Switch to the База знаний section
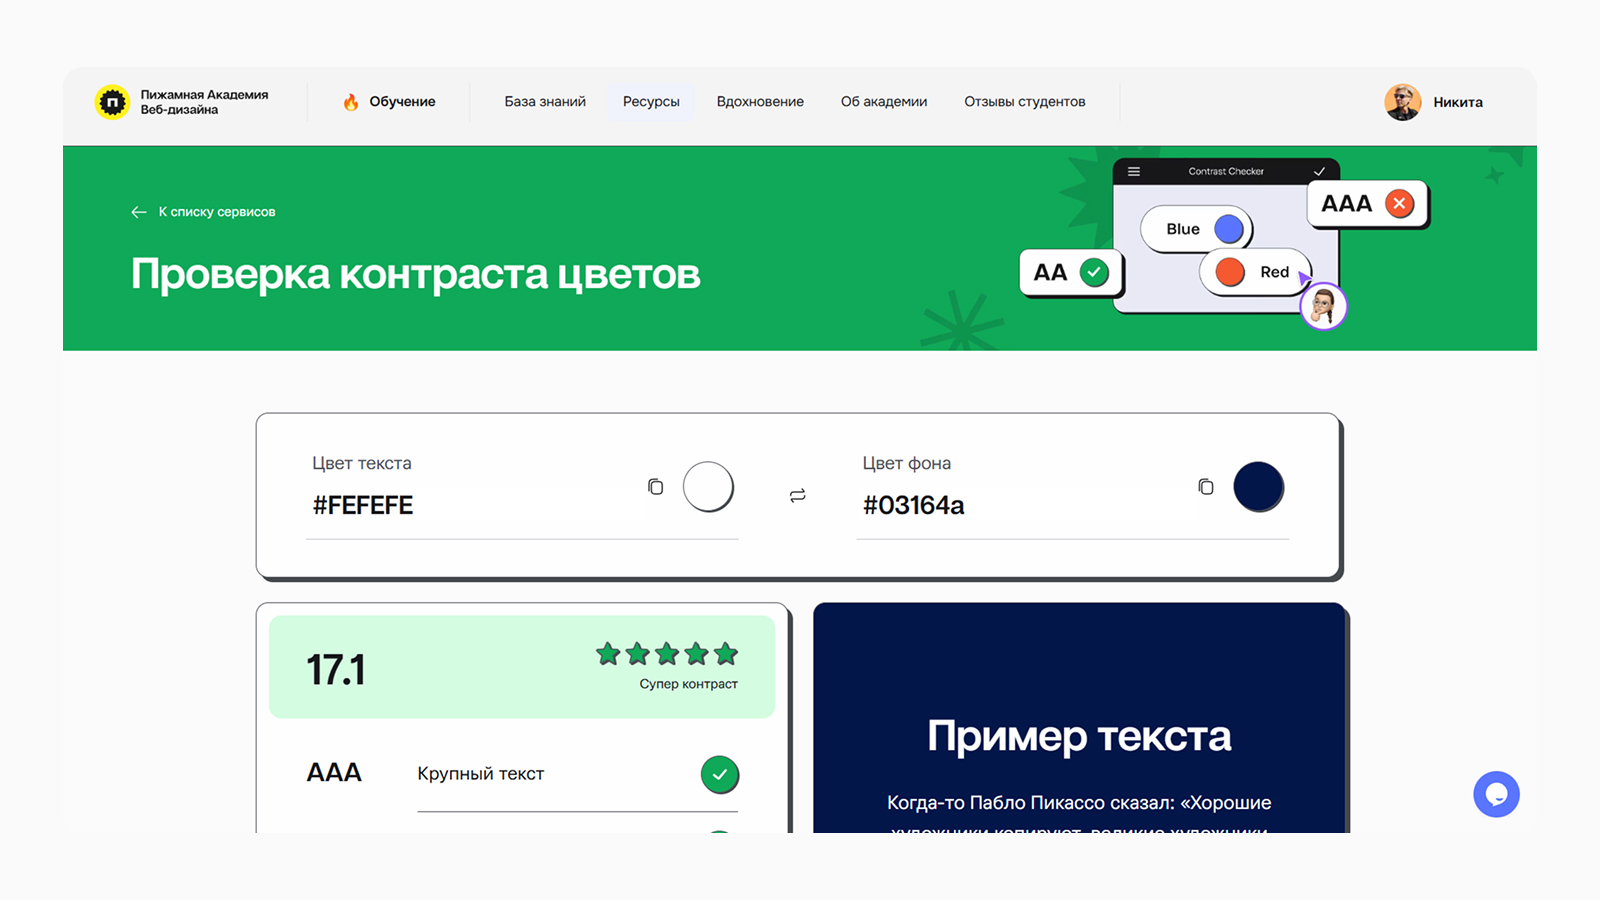 pyautogui.click(x=545, y=101)
